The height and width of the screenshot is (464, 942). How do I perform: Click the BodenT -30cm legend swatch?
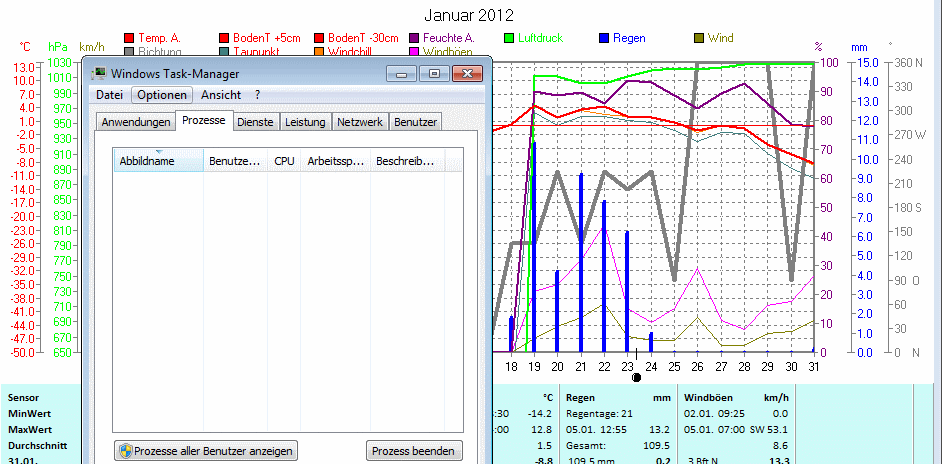(x=318, y=38)
